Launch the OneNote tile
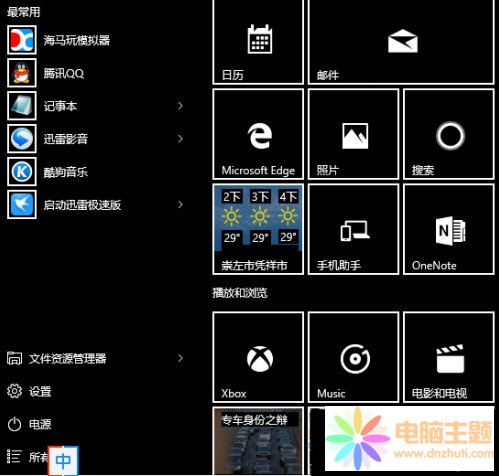Image resolution: width=499 pixels, height=476 pixels. point(449,229)
